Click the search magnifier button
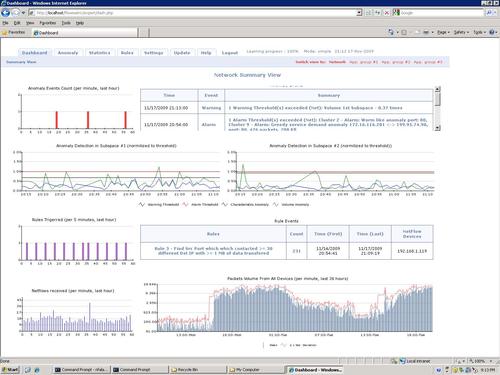The width and height of the screenshot is (500, 375). pyautogui.click(x=489, y=13)
